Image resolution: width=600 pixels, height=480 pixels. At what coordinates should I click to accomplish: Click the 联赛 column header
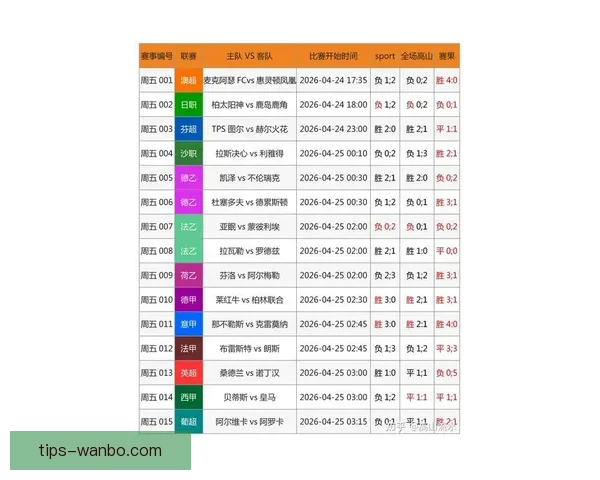[189, 56]
